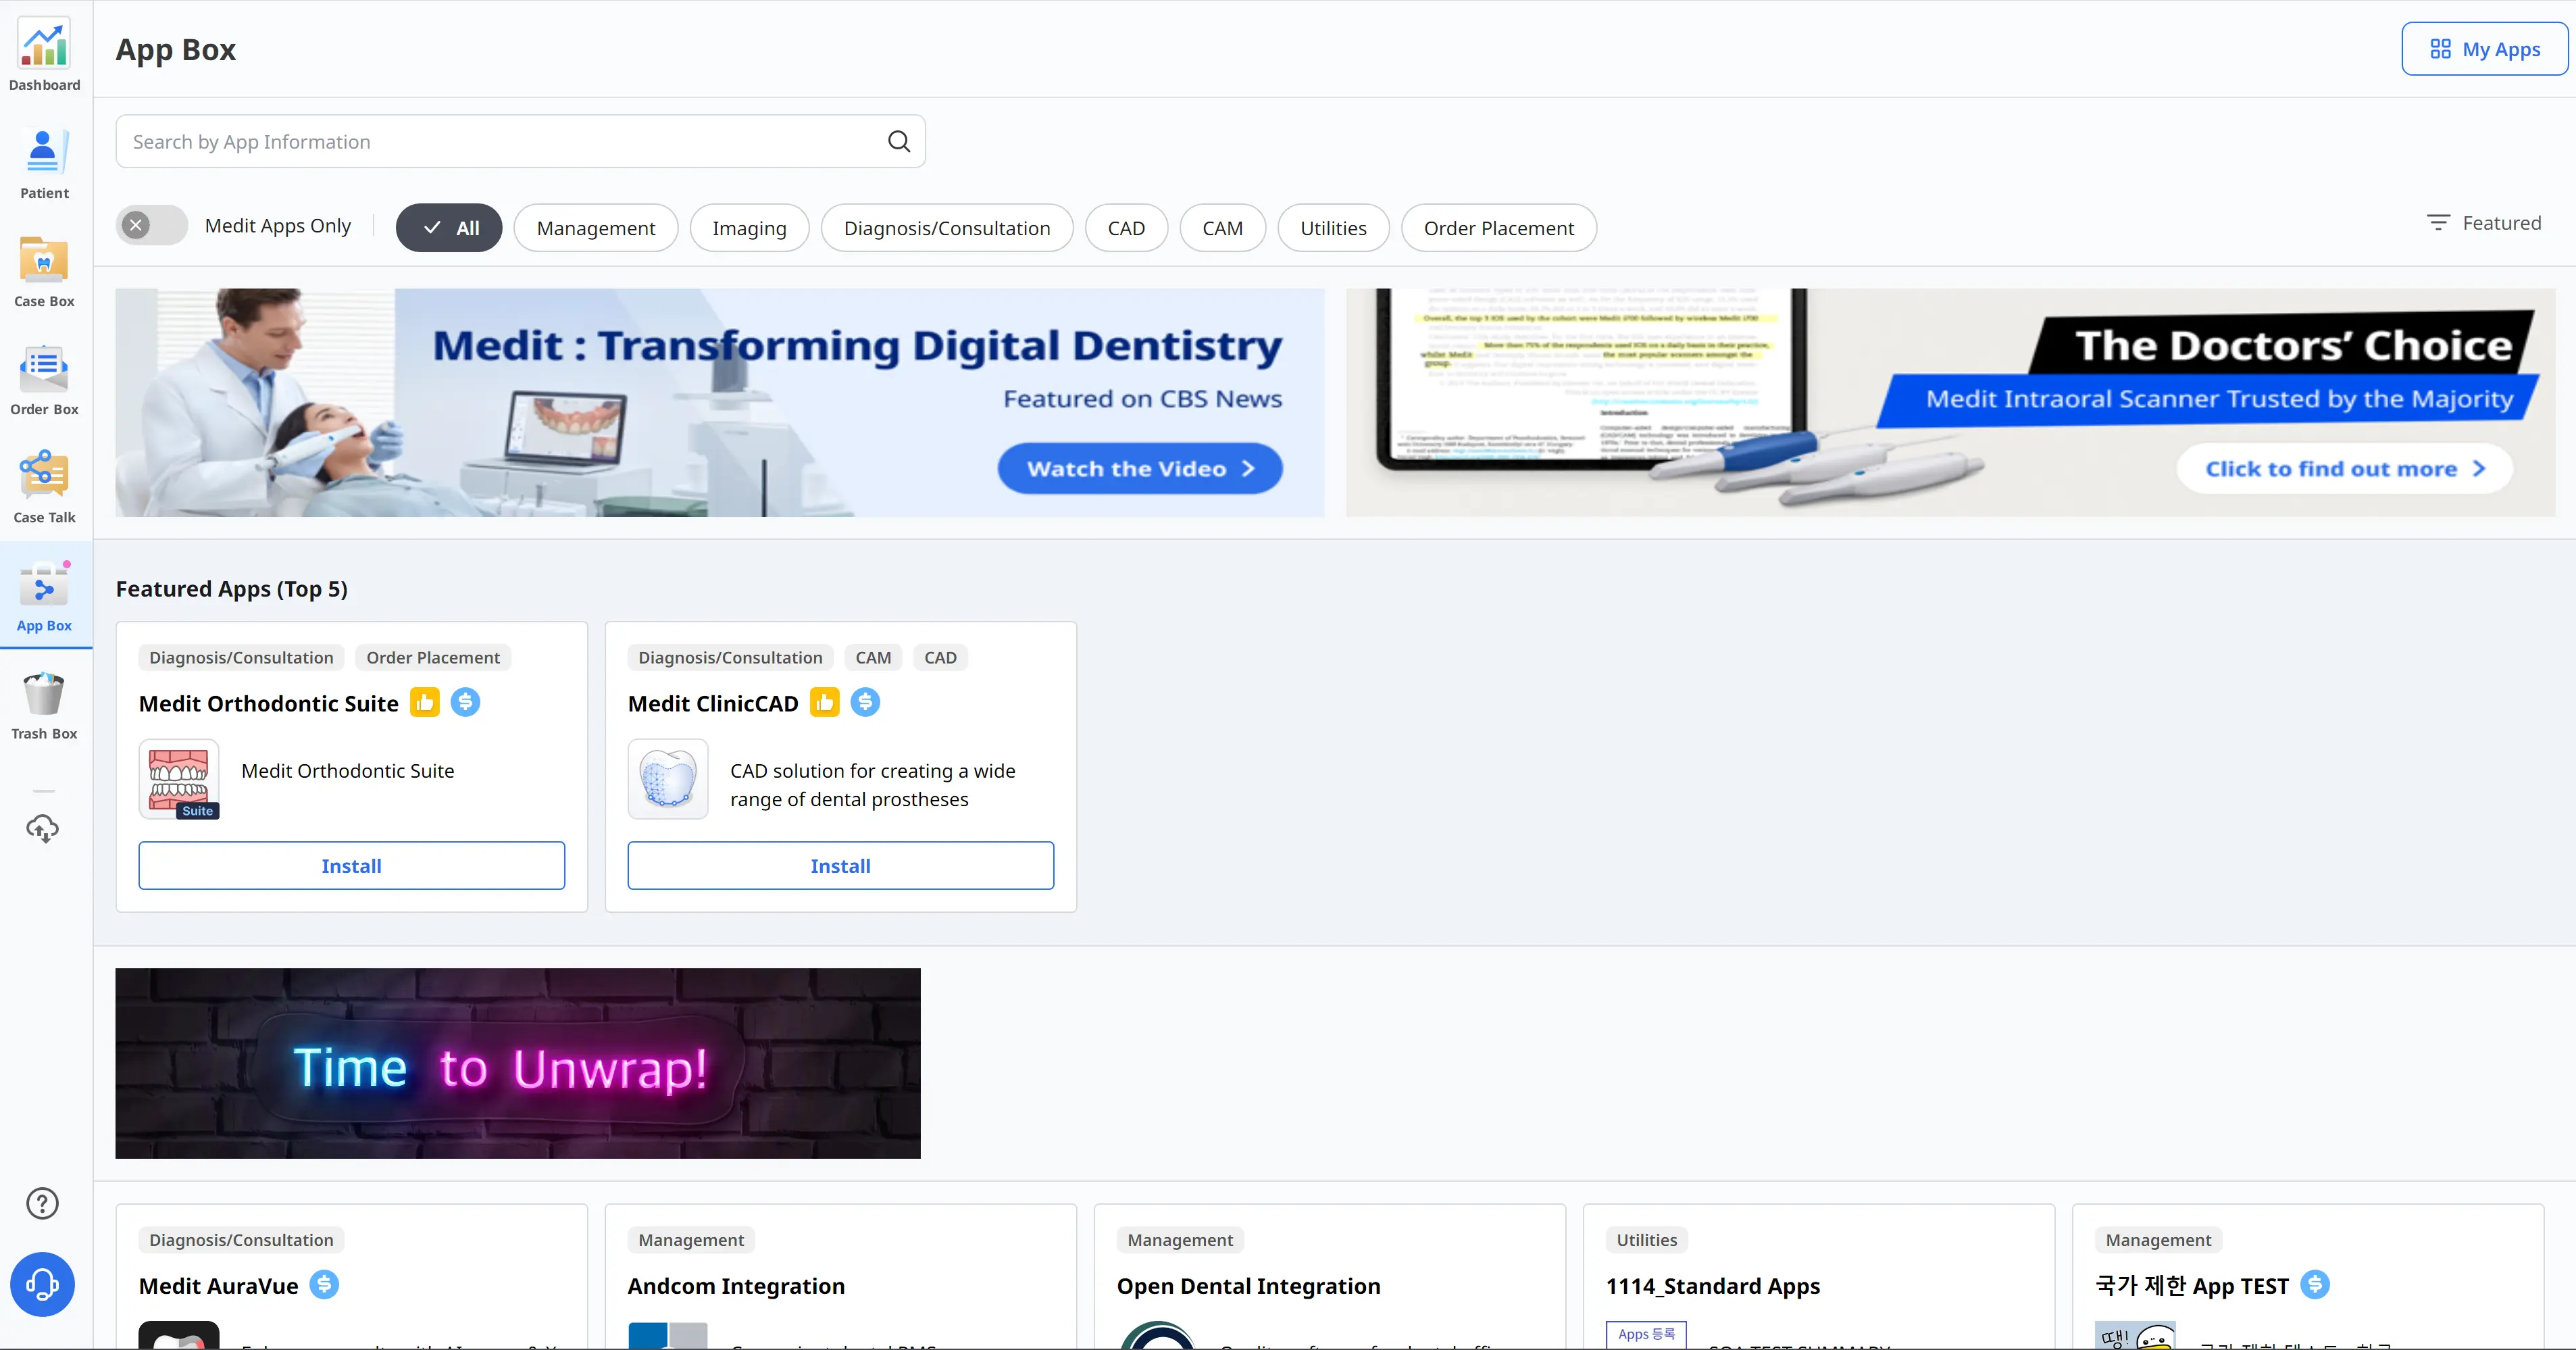
Task: Click the Medit ClinicCAD tooth app icon
Action: (x=668, y=779)
